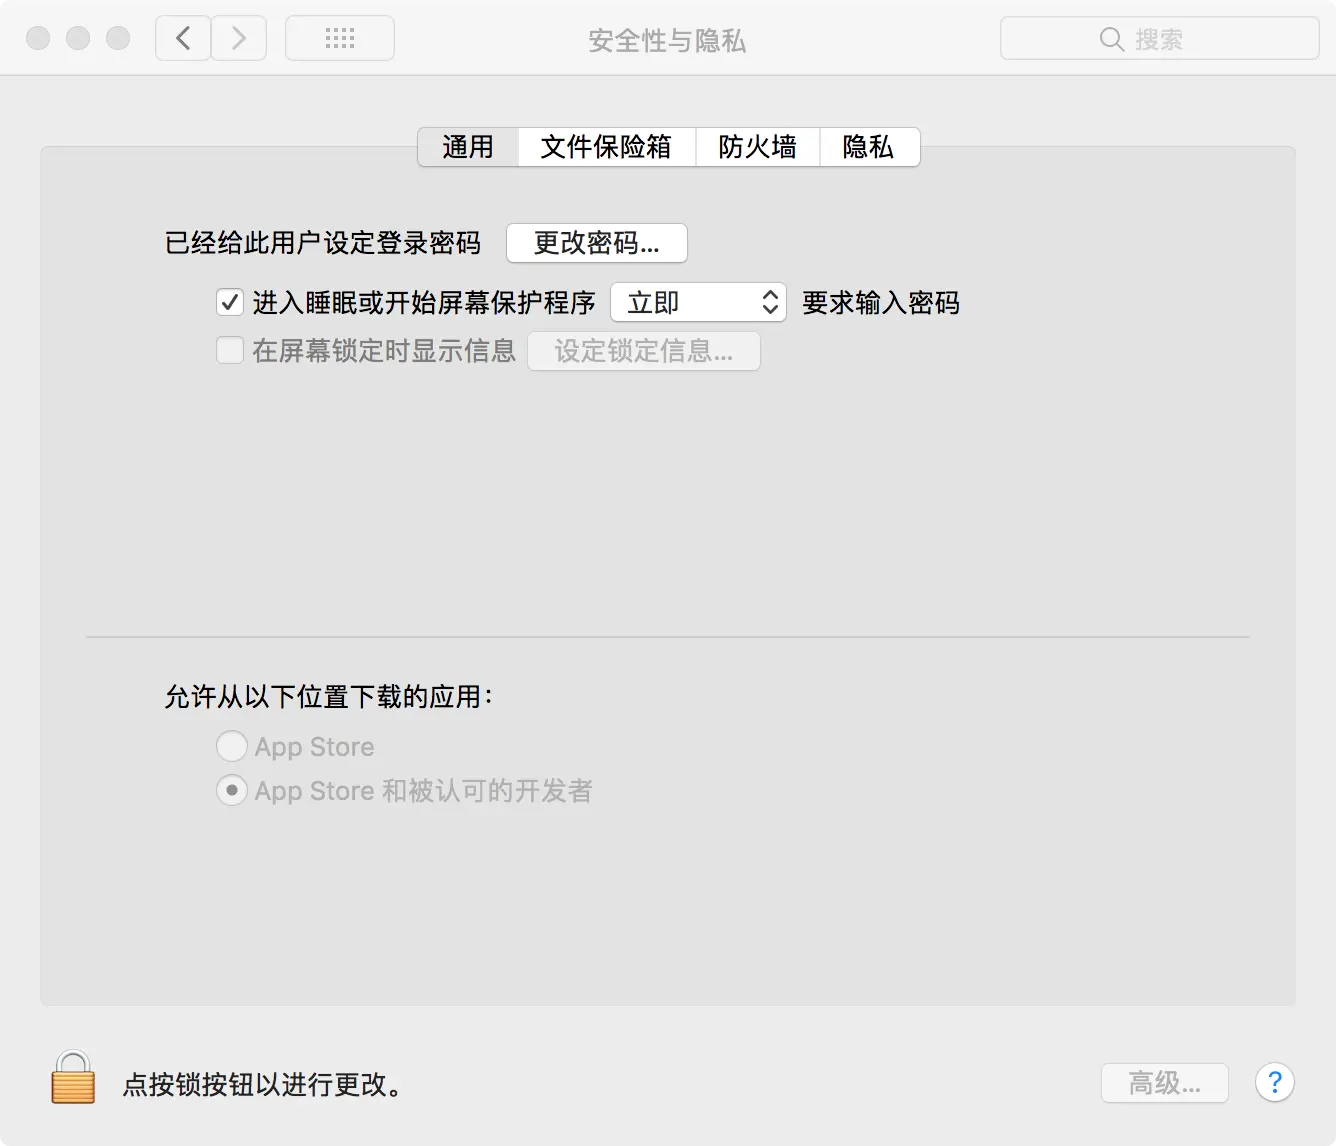The image size is (1336, 1146).
Task: Click the lock icon to make changes
Action: (x=73, y=1077)
